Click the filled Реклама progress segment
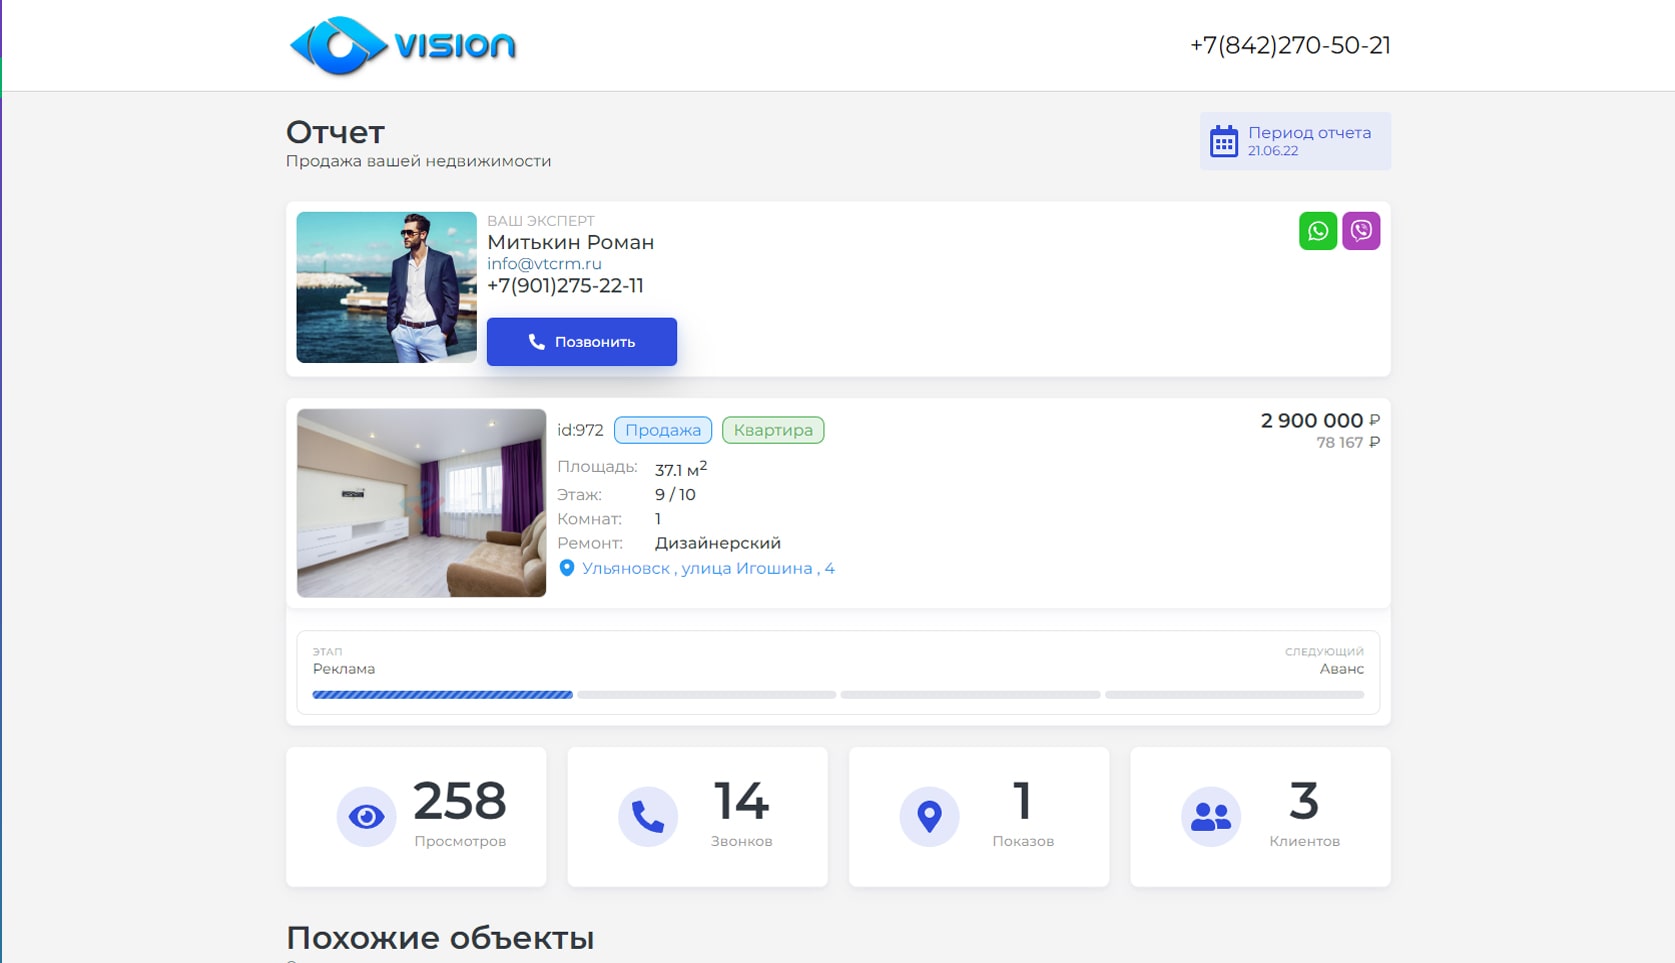This screenshot has width=1675, height=963. click(442, 694)
